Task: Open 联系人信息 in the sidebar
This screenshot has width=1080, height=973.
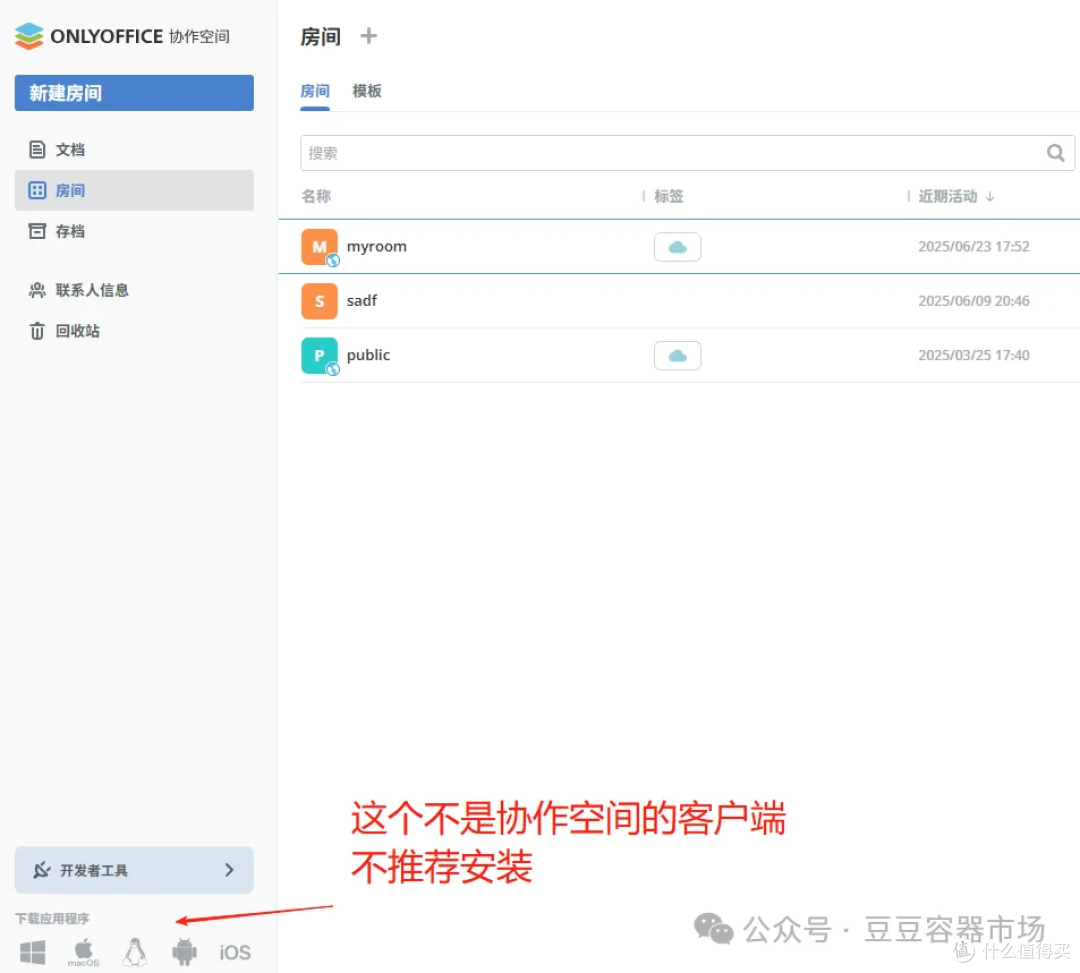Action: coord(134,290)
